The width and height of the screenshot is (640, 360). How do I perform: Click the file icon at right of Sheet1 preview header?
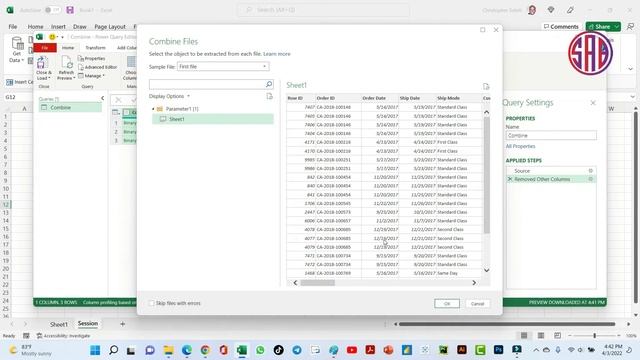click(486, 86)
